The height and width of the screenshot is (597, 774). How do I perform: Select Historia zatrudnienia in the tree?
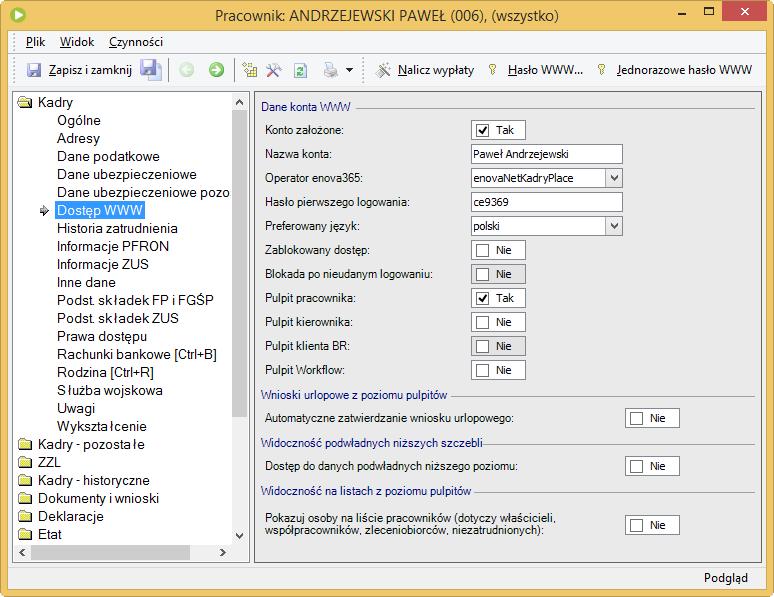coord(117,229)
